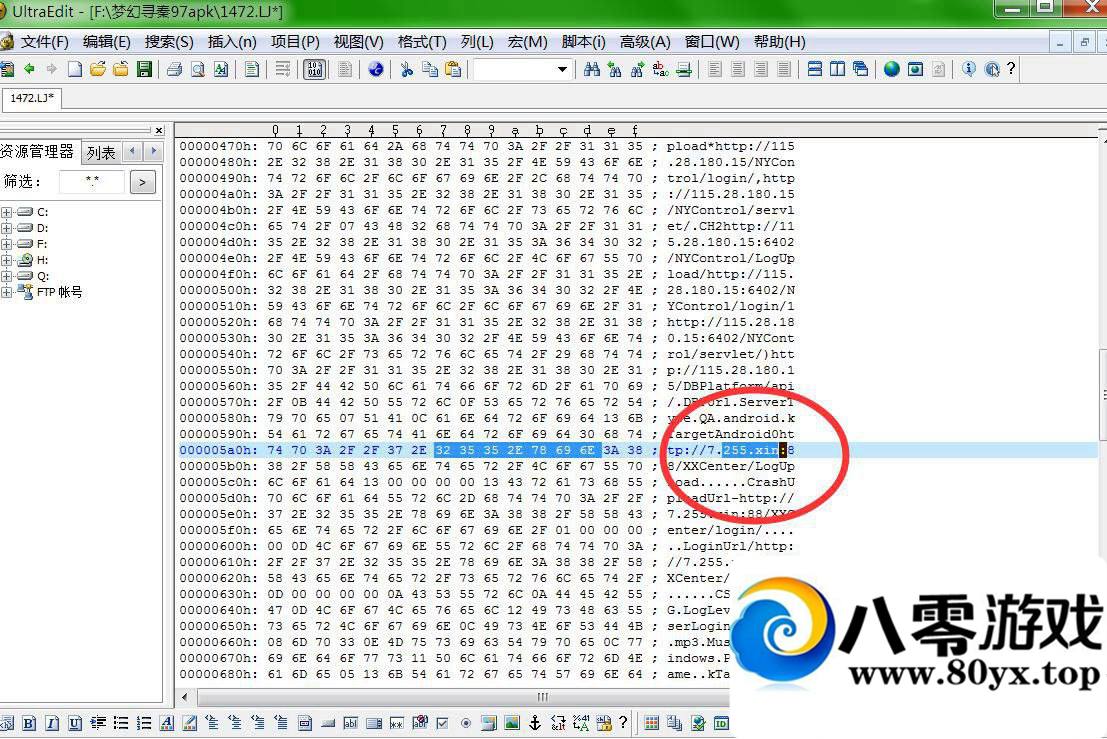Viewport: 1107px width, 739px height.
Task: Click the Replace 'ab→ac' icon
Action: [661, 69]
